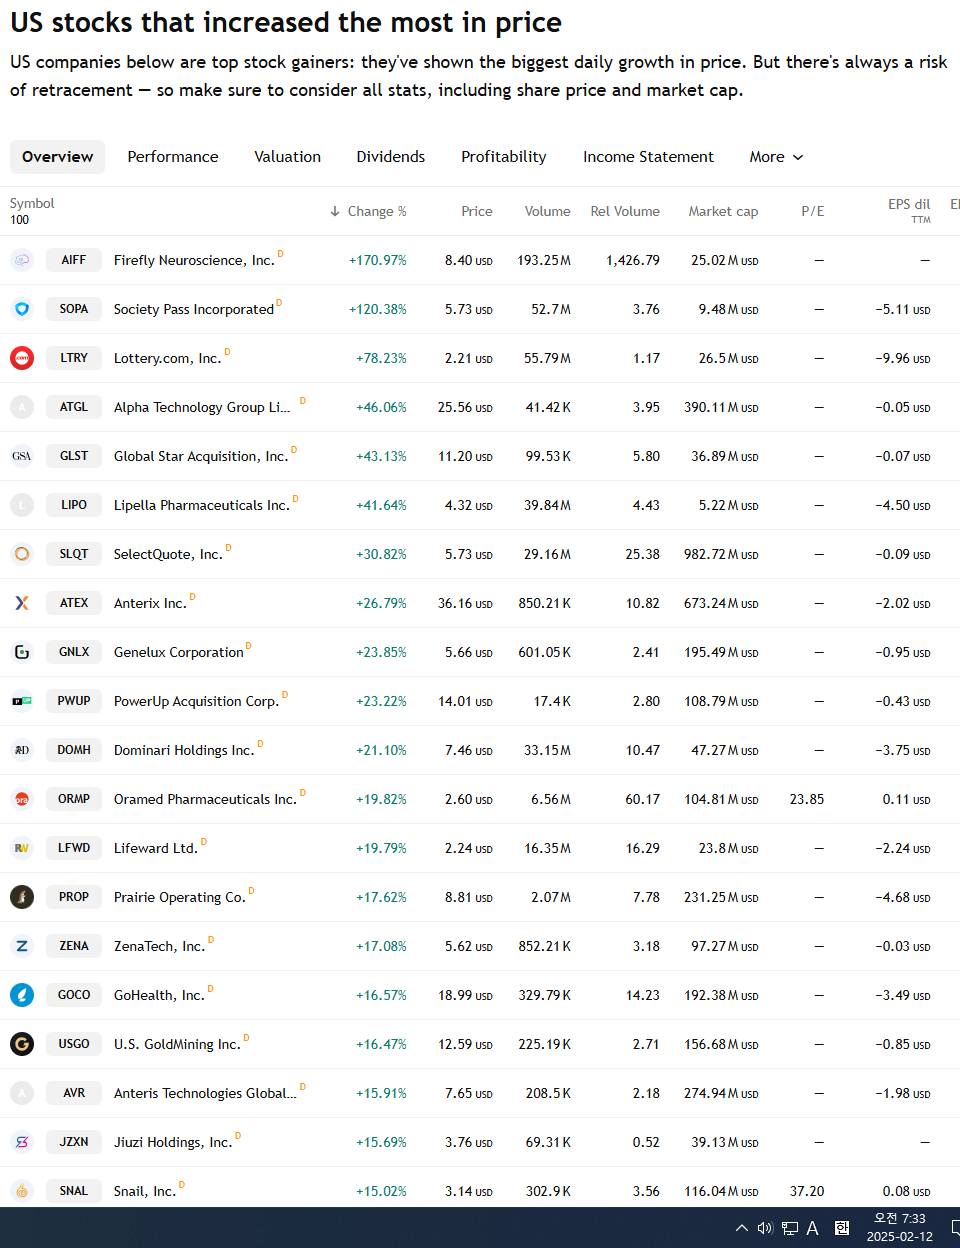Screen dimensions: 960x1248
Task: Open the ZenaTech, Inc. link
Action: [x=159, y=946]
